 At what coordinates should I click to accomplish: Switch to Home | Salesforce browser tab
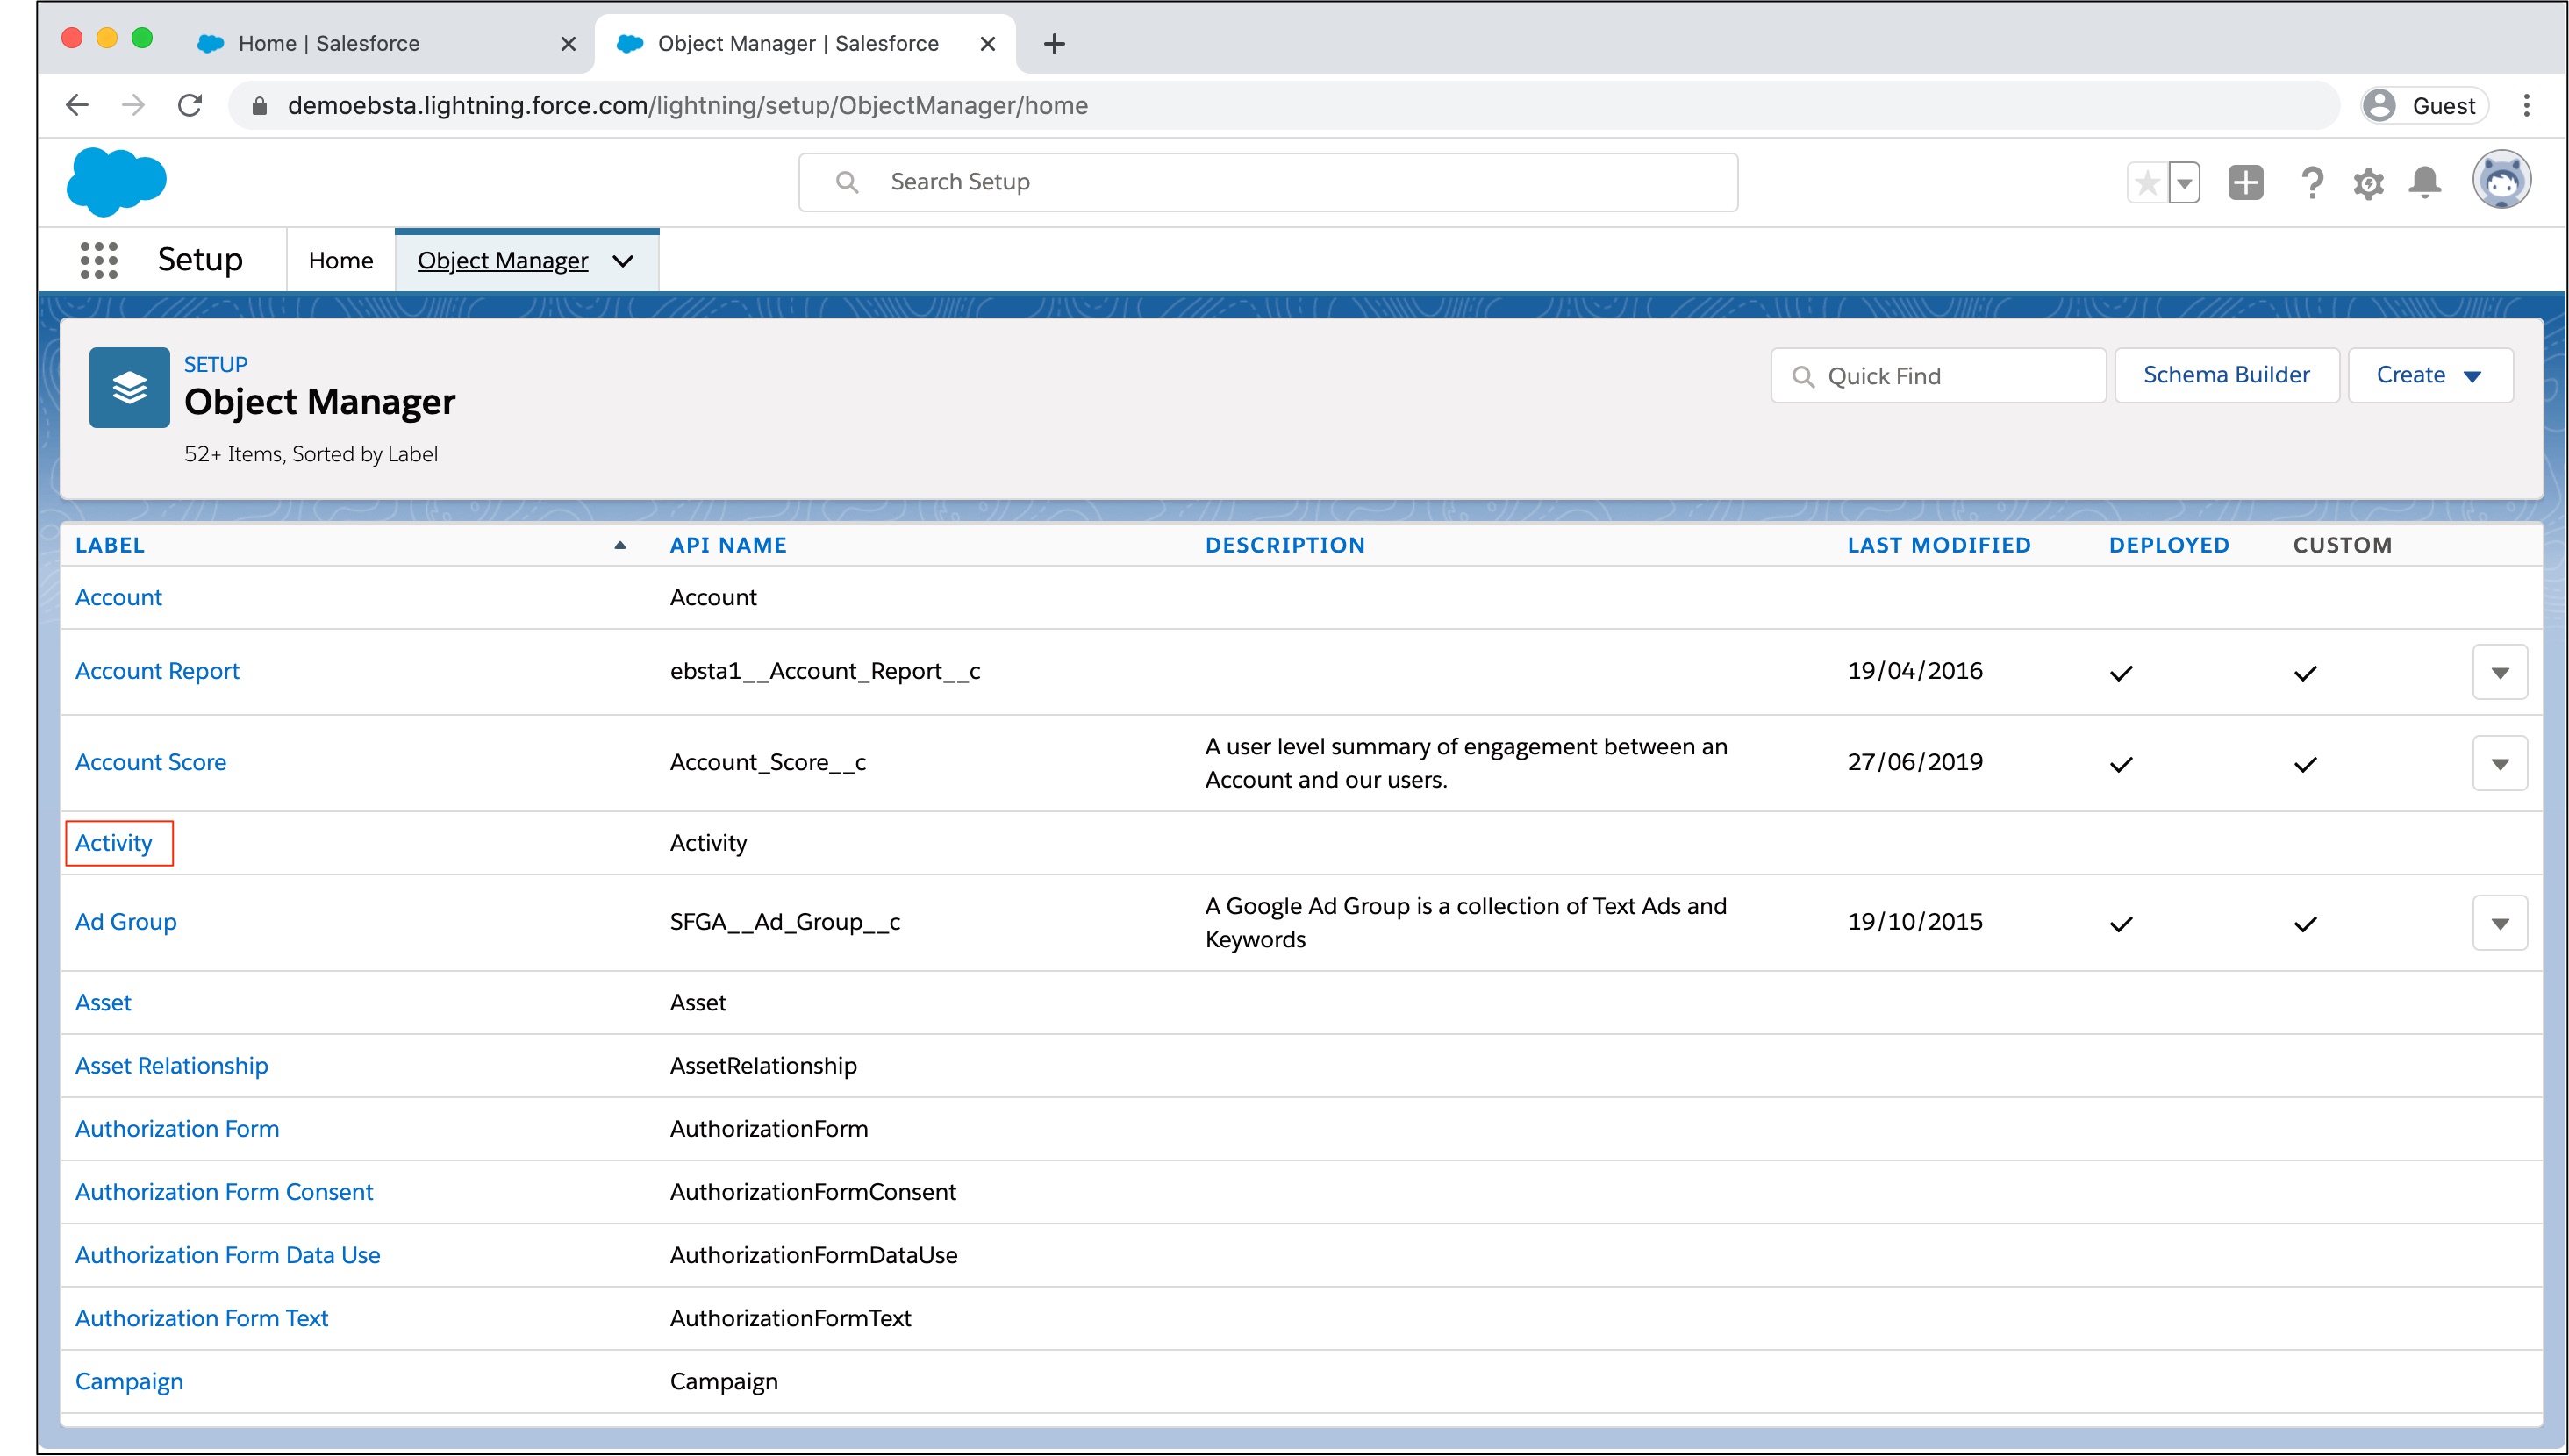coord(329,43)
